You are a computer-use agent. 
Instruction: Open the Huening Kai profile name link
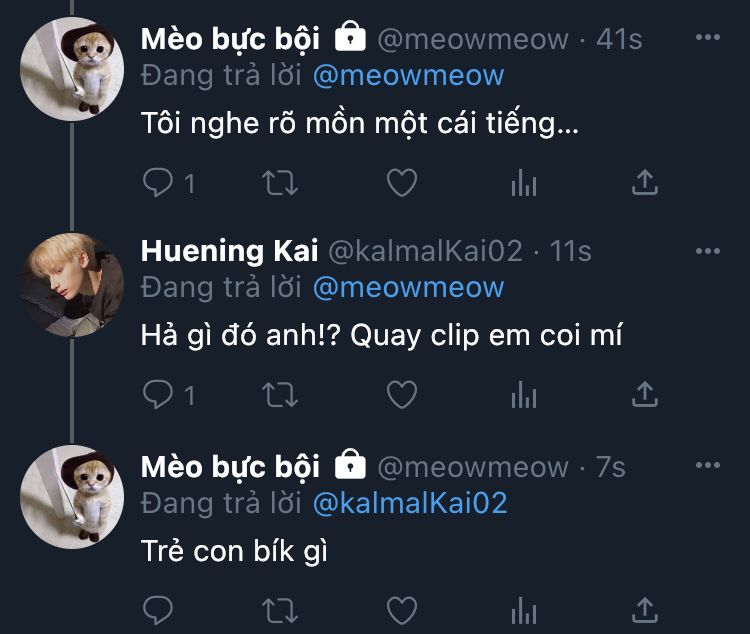coord(229,251)
